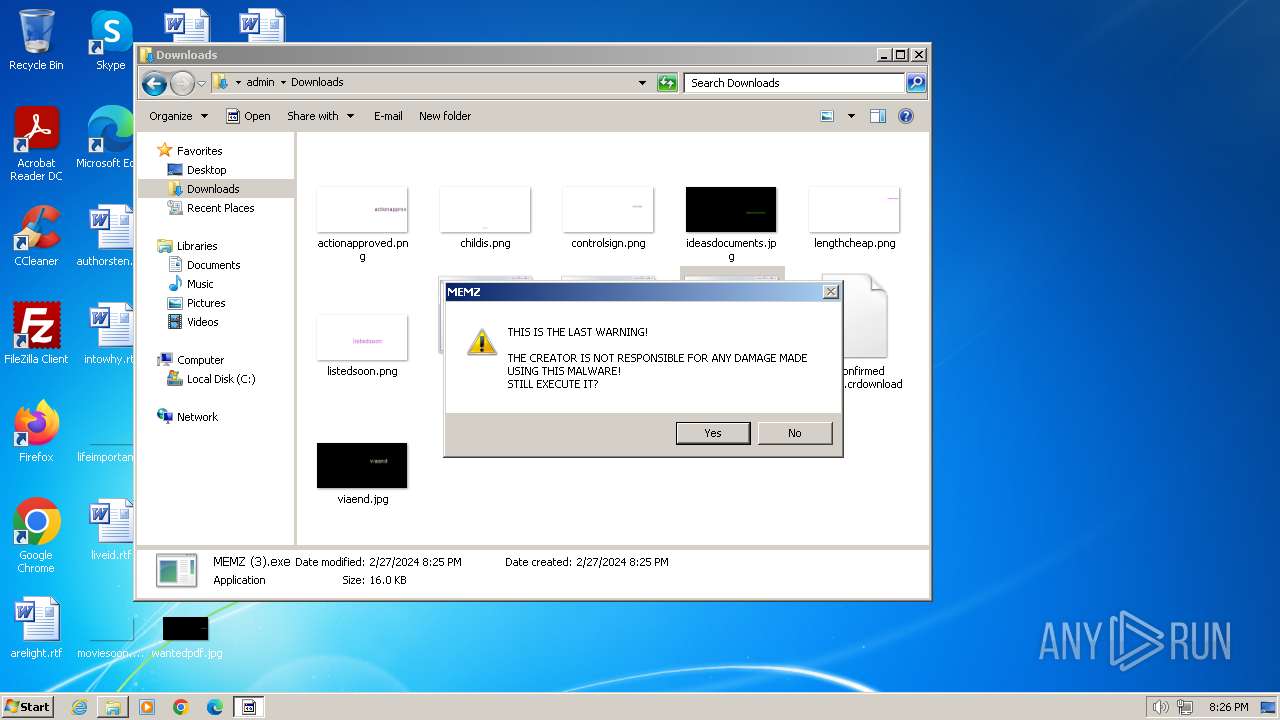The width and height of the screenshot is (1280, 720).
Task: Open the Start menu
Action: coord(28,706)
